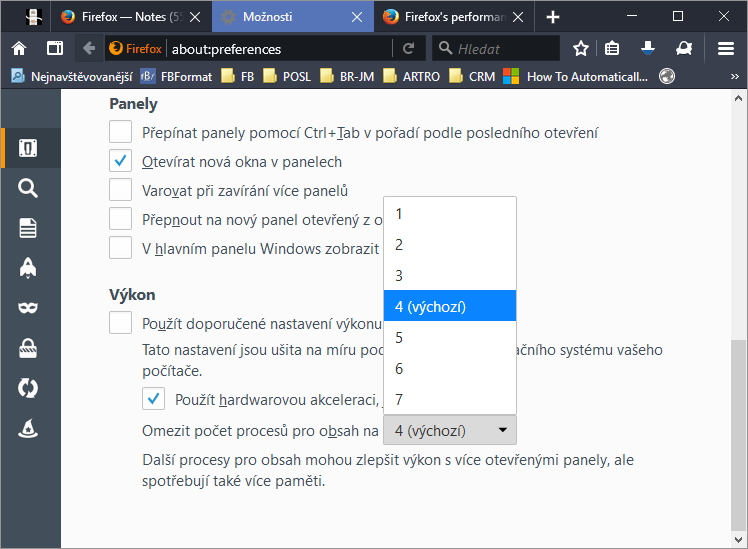Open the CRM bookmarks folder

tap(473, 76)
